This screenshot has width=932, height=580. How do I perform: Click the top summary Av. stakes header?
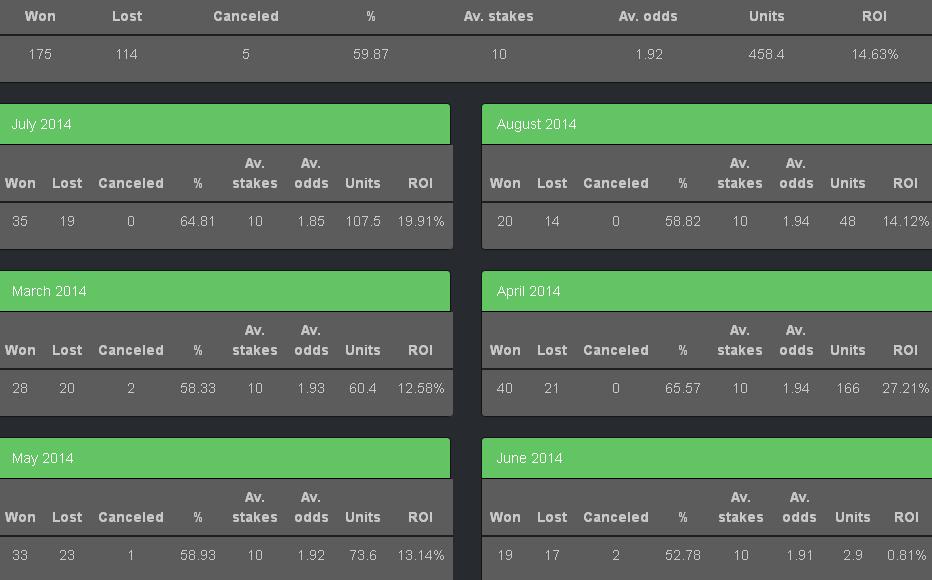click(498, 17)
